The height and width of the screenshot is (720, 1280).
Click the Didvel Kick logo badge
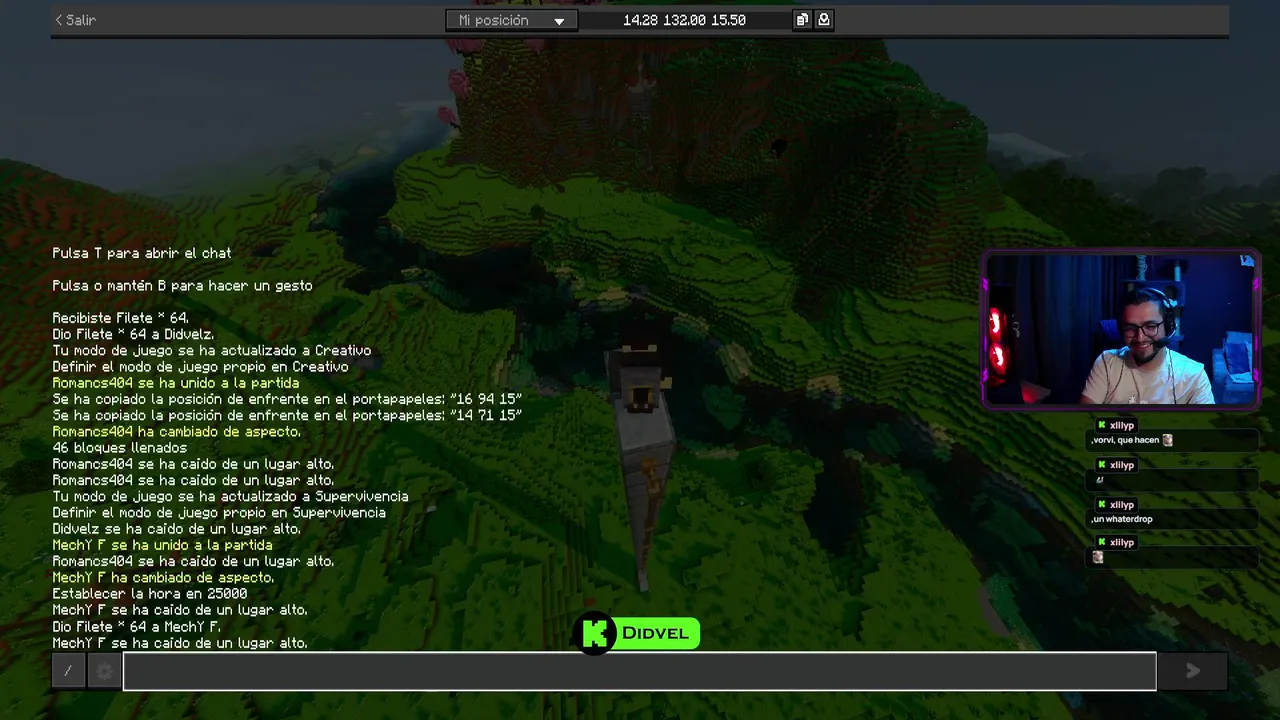[x=638, y=633]
